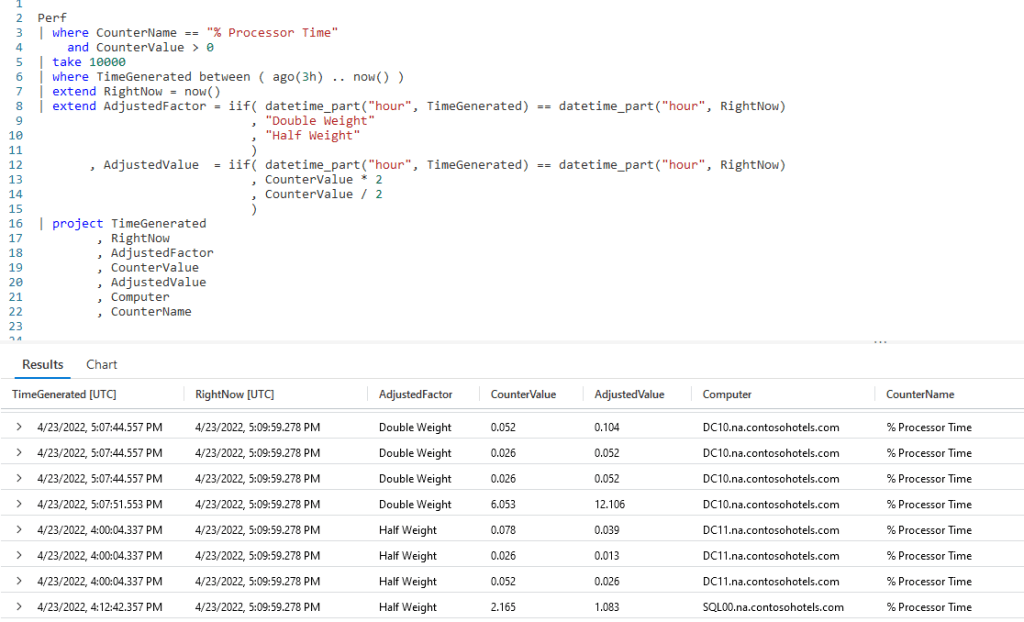
Task: Click the RightNow [UTC] column header
Action: [234, 395]
